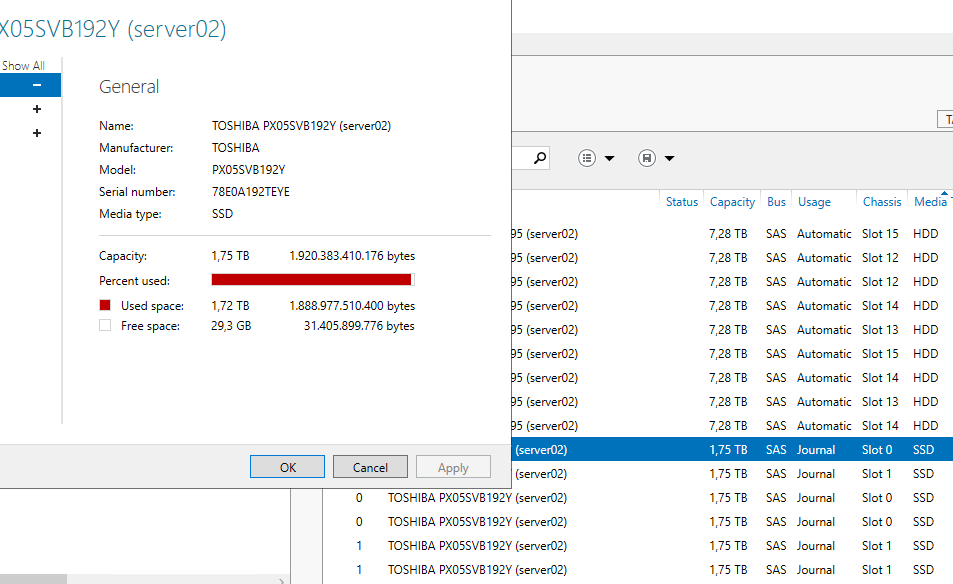The height and width of the screenshot is (584, 953).
Task: Click the search input field
Action: pos(520,158)
